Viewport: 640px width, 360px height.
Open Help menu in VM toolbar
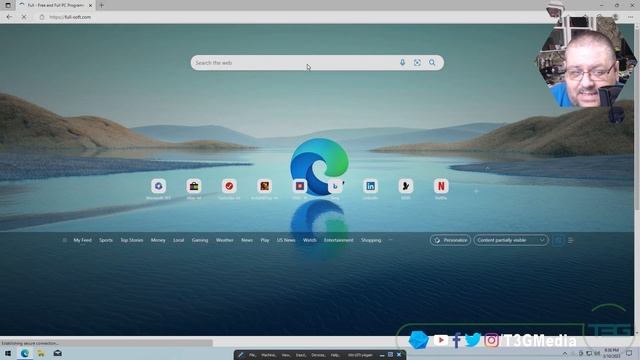pyautogui.click(x=335, y=355)
